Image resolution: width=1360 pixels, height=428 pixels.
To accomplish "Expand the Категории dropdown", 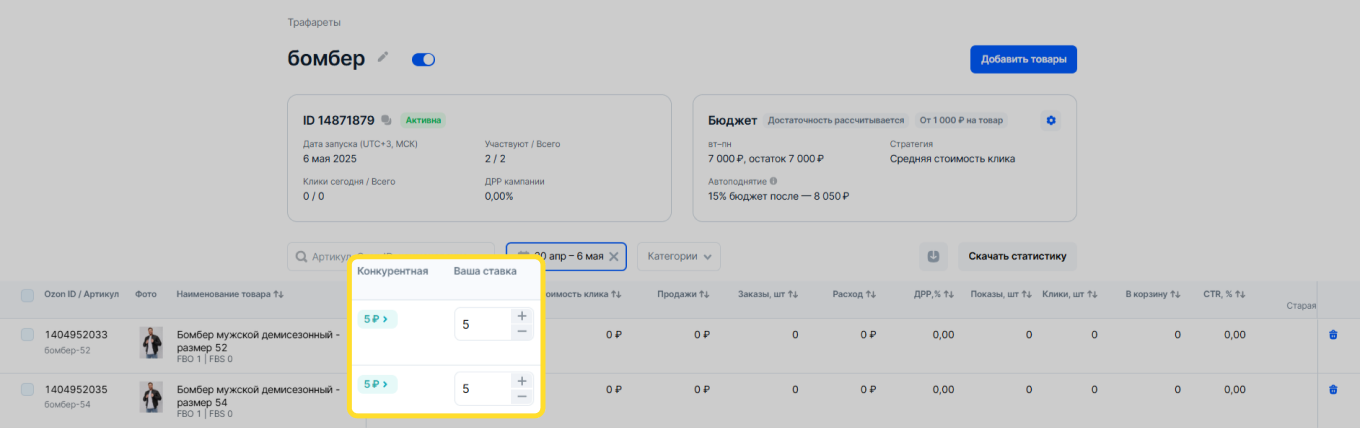I will pyautogui.click(x=678, y=256).
